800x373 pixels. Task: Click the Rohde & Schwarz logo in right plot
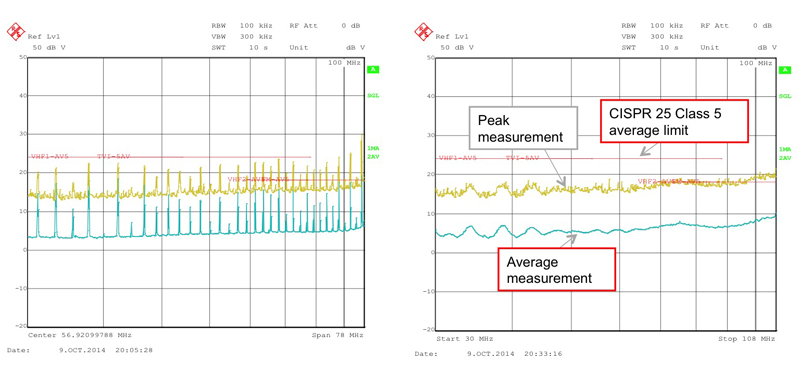[423, 32]
